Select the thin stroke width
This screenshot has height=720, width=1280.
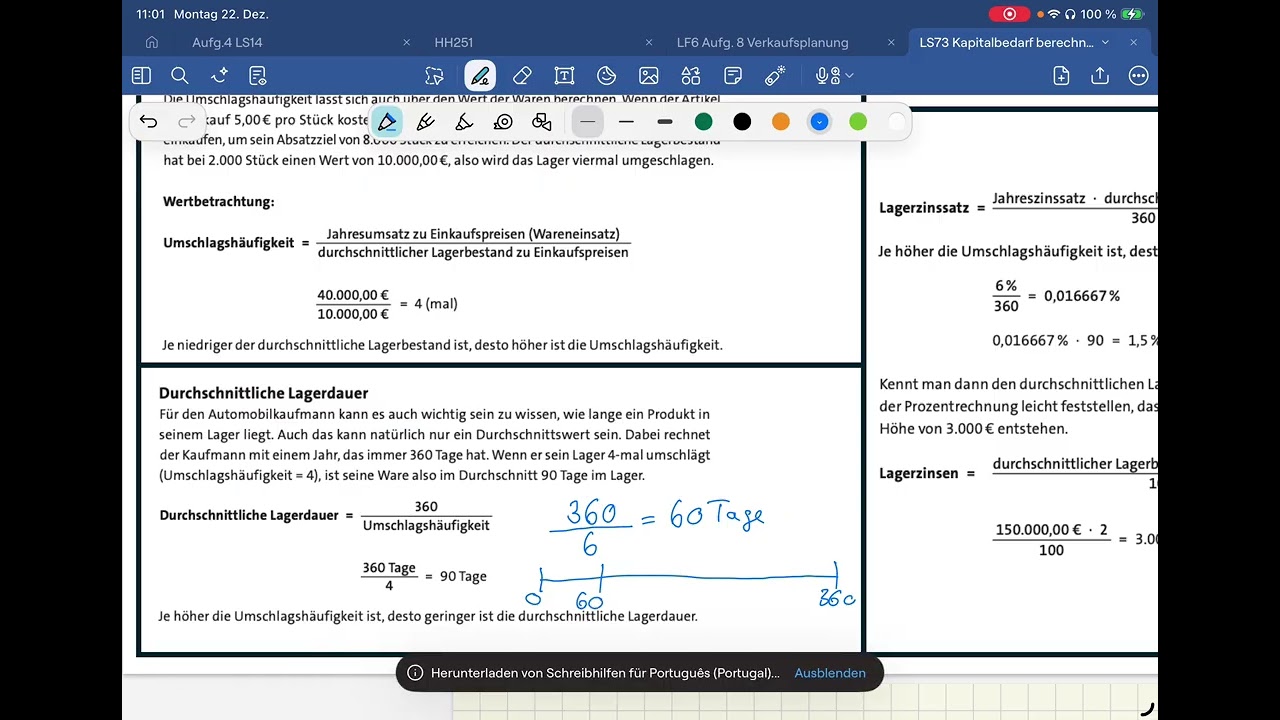[x=588, y=122]
